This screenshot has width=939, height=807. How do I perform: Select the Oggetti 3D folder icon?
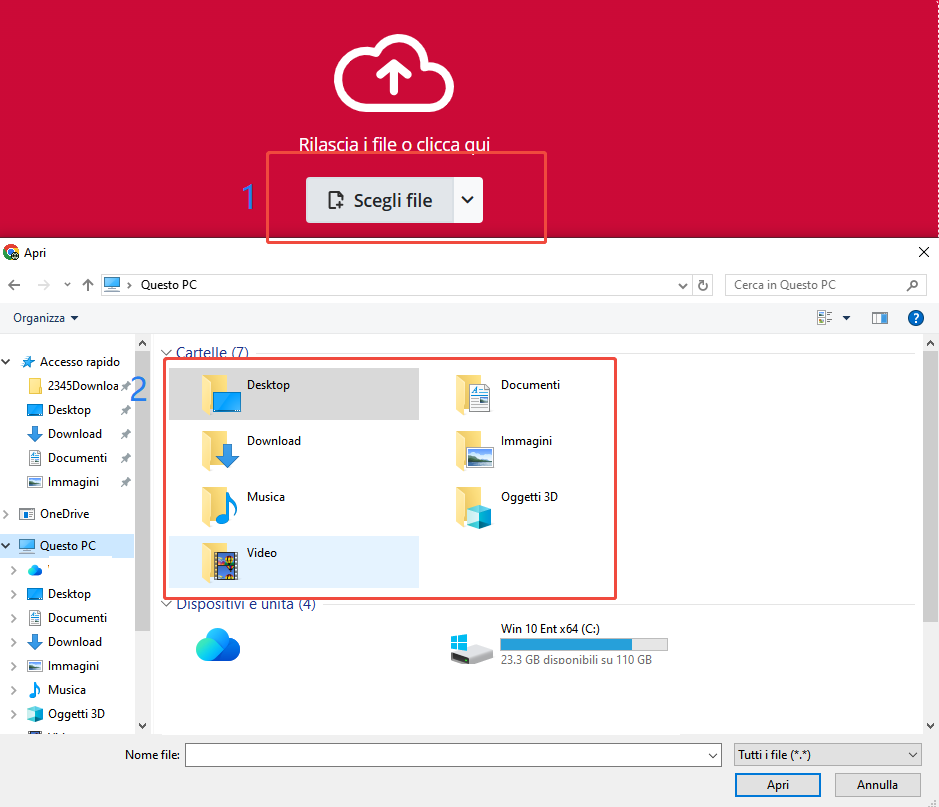coord(474,507)
